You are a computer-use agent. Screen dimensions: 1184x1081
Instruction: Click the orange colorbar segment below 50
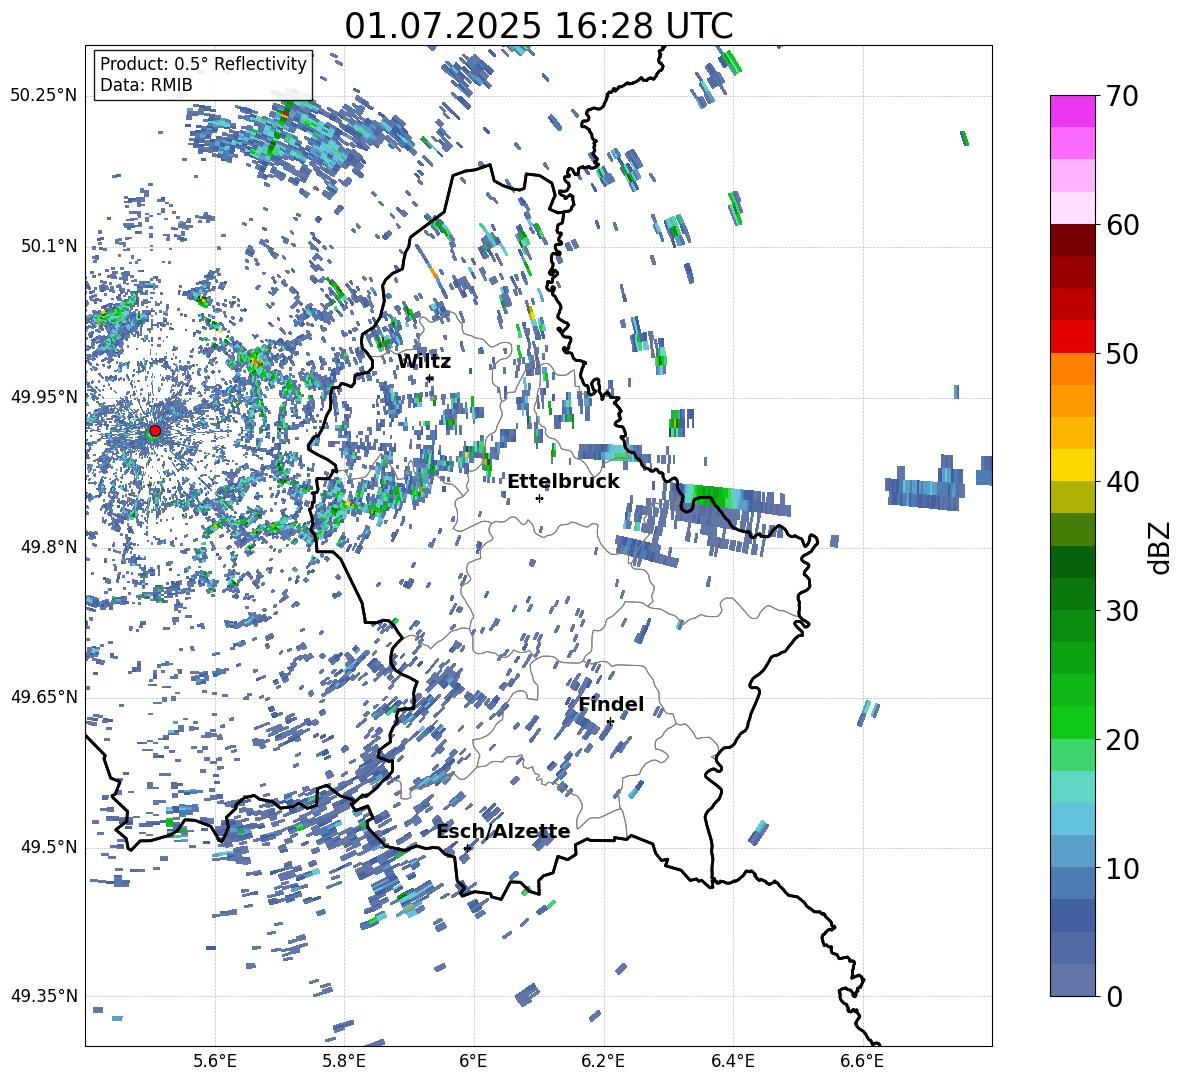point(1072,369)
